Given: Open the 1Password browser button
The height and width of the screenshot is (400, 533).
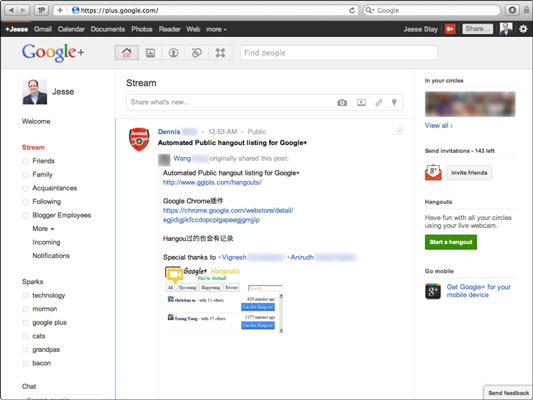Looking at the screenshot, I should pyautogui.click(x=41, y=10).
